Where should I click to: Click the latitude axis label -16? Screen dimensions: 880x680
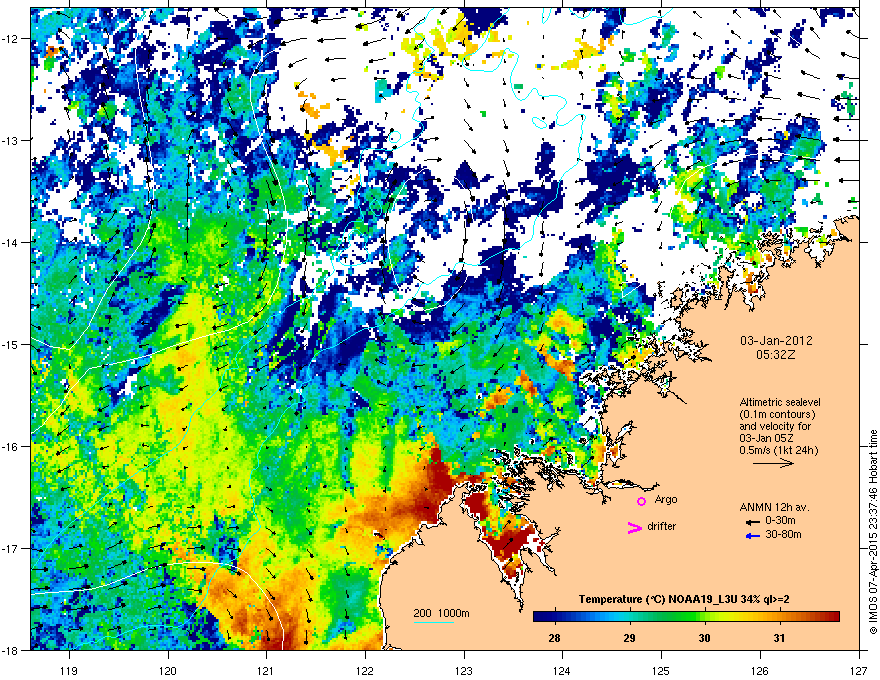coord(10,447)
